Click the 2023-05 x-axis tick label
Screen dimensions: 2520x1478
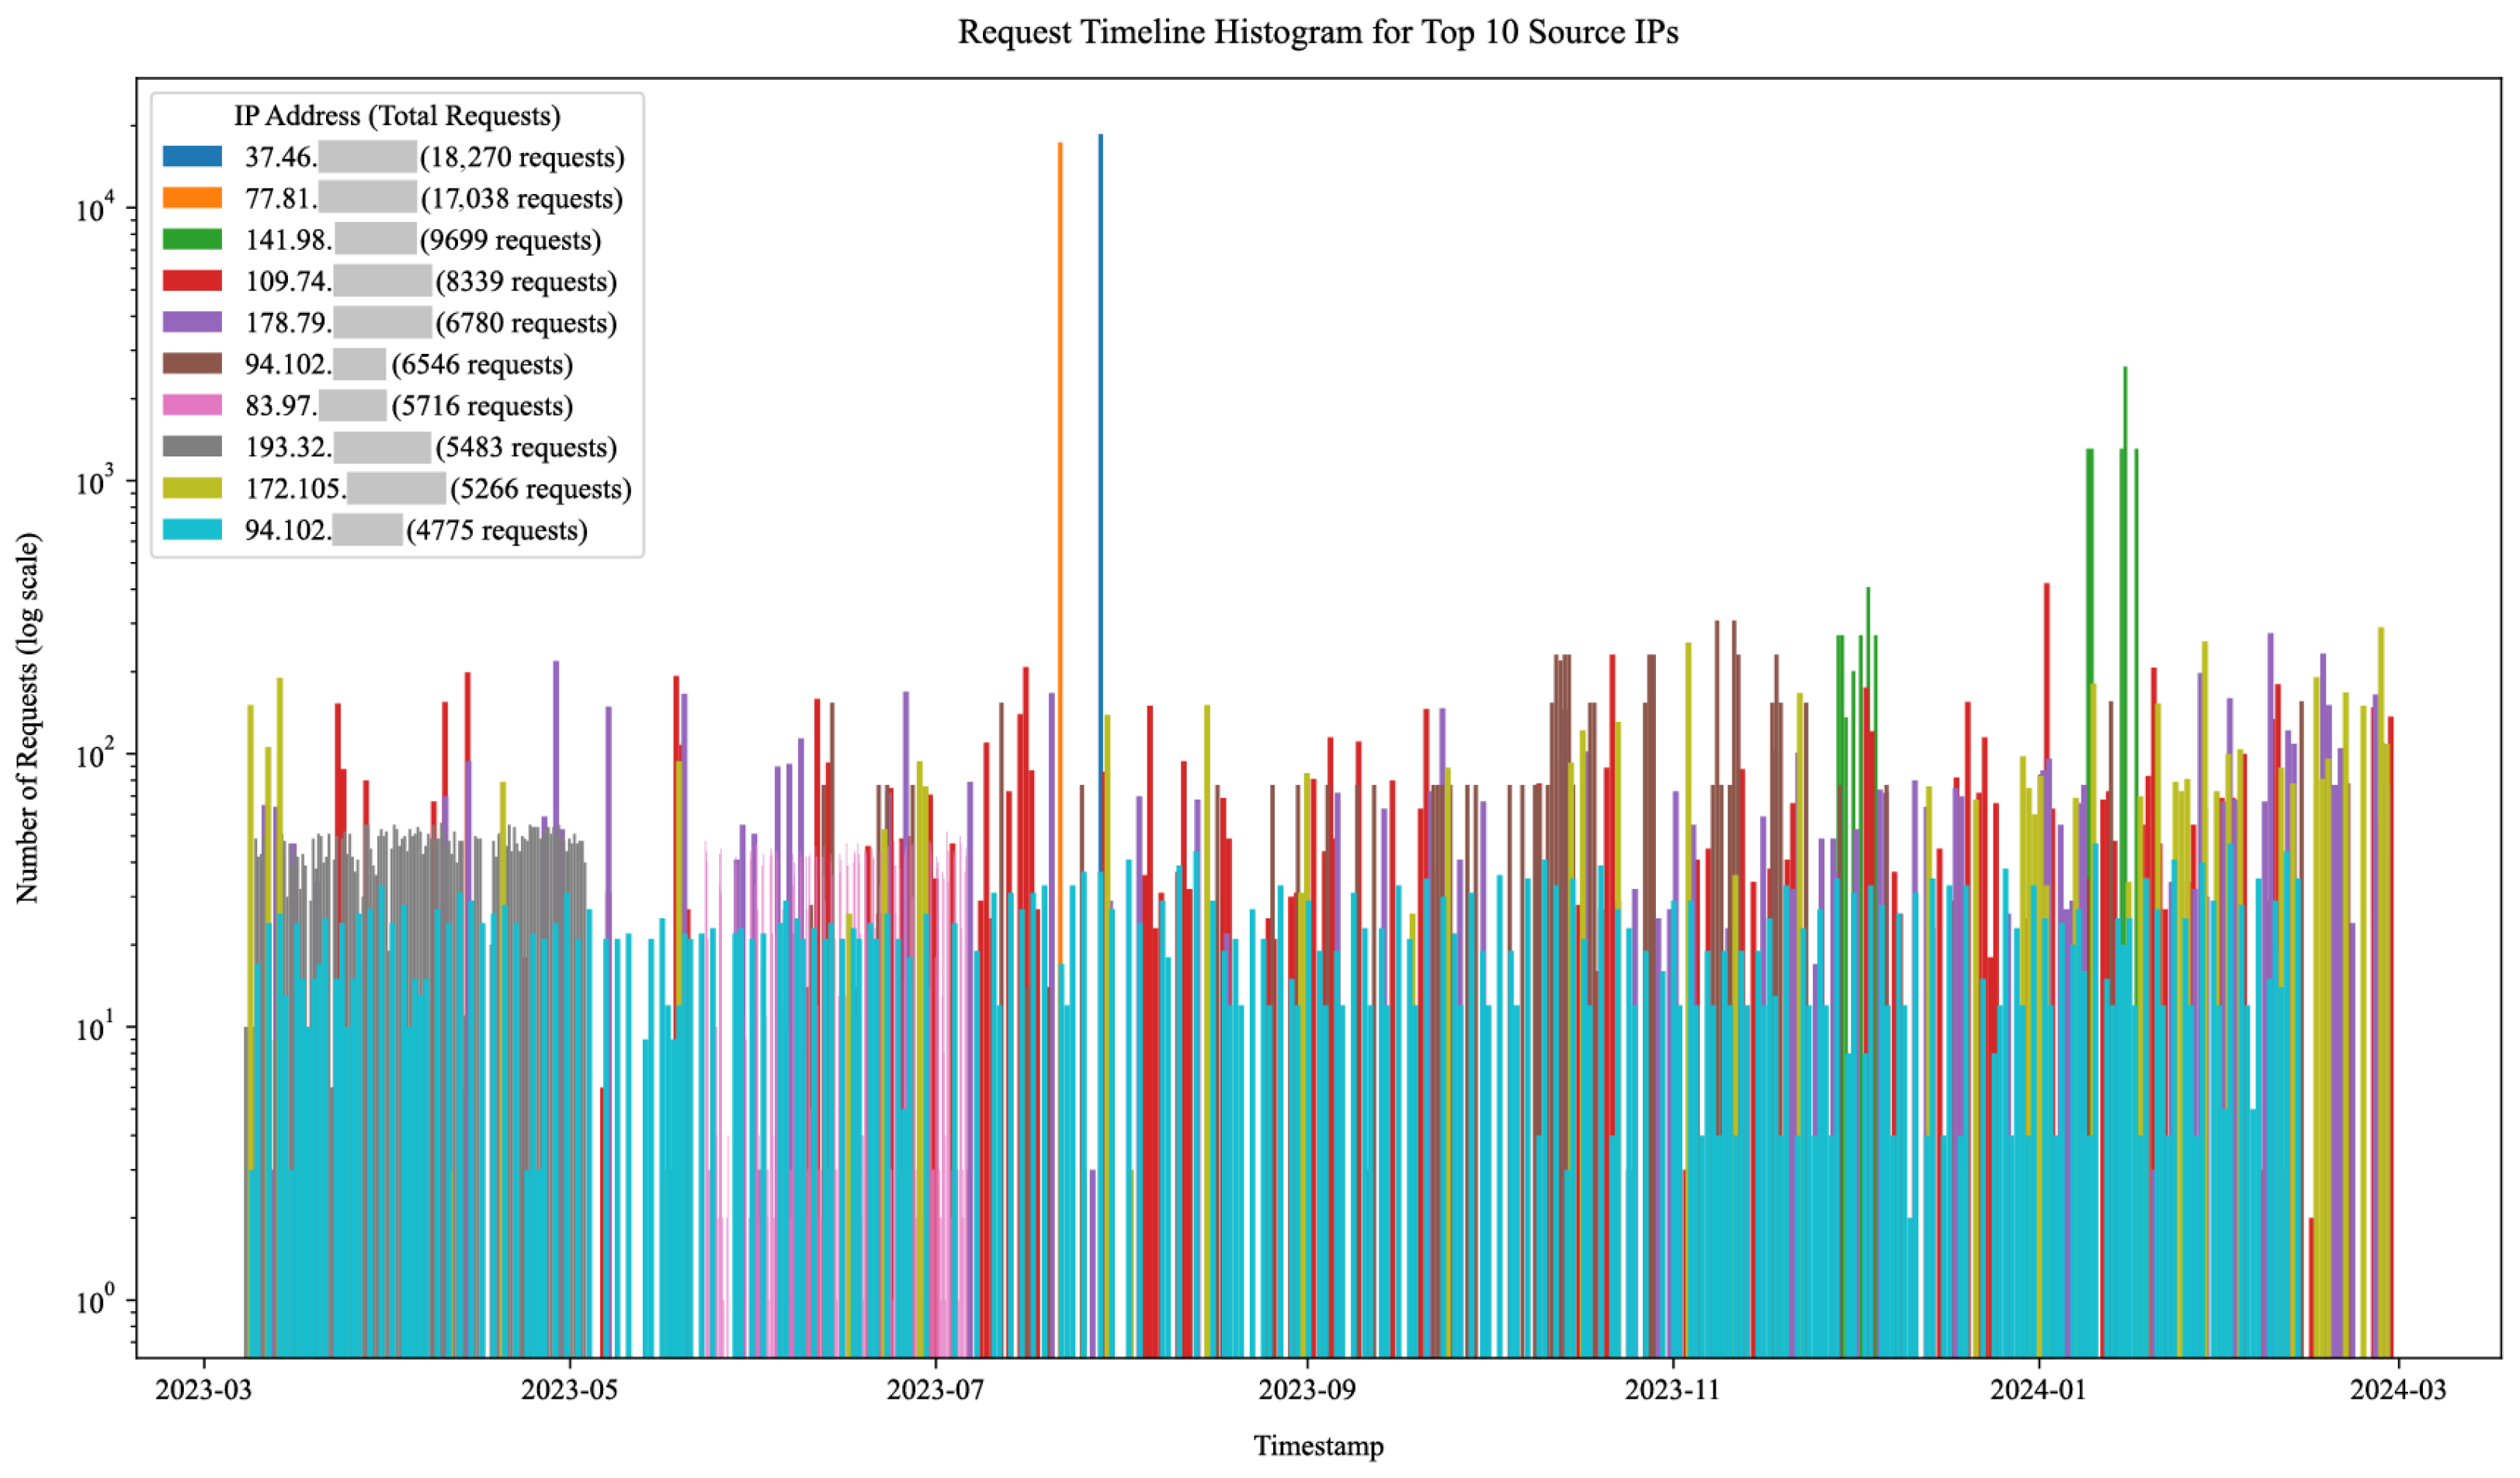(x=570, y=1390)
